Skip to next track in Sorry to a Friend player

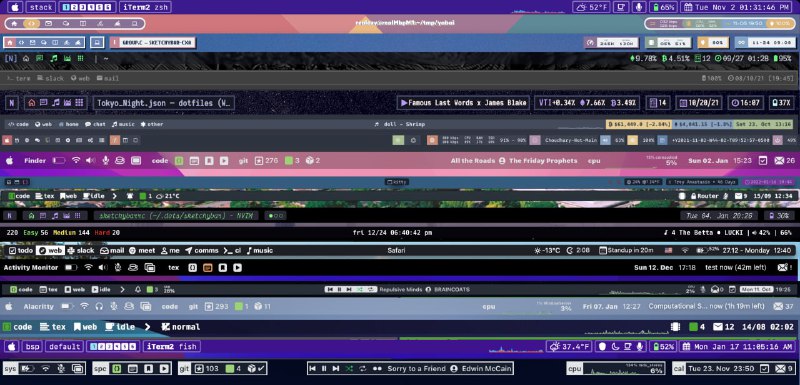pyautogui.click(x=336, y=368)
